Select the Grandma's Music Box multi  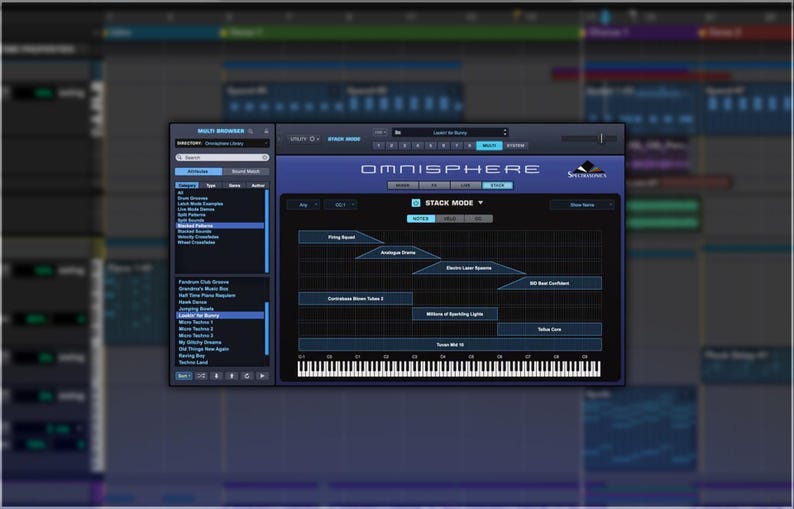tap(220, 289)
